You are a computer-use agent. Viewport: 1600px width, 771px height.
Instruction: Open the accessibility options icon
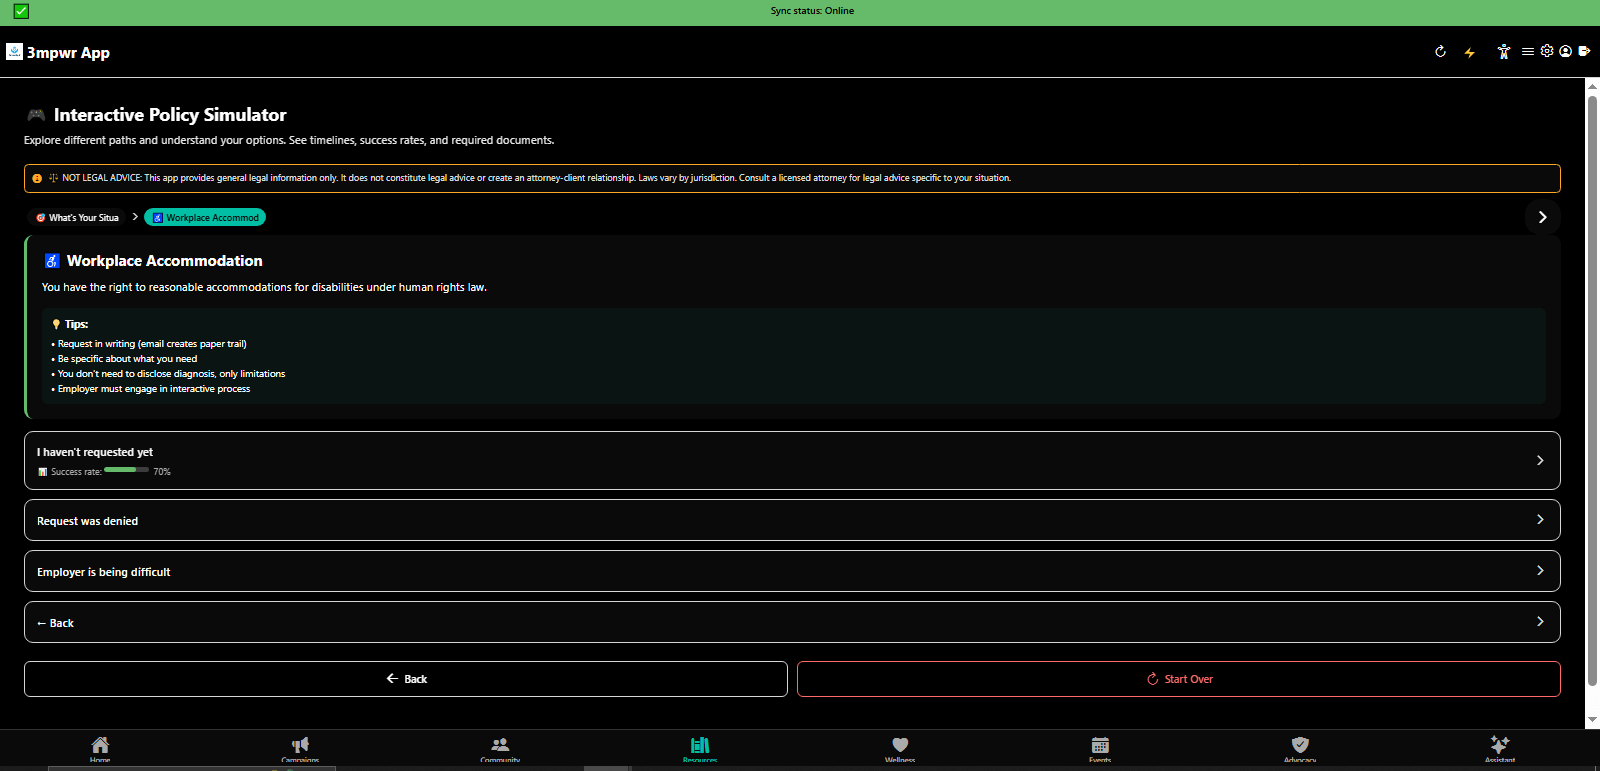click(1503, 52)
